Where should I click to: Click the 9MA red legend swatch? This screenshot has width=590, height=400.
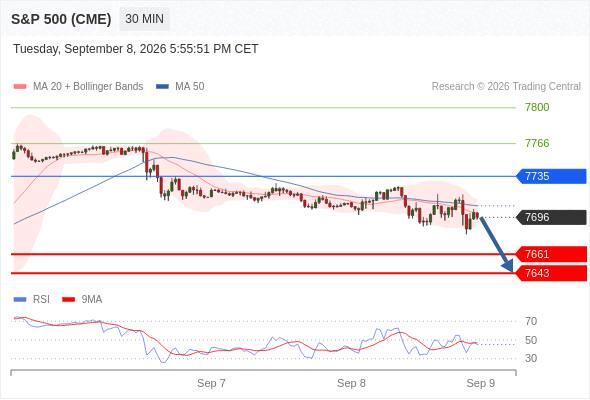coord(68,300)
